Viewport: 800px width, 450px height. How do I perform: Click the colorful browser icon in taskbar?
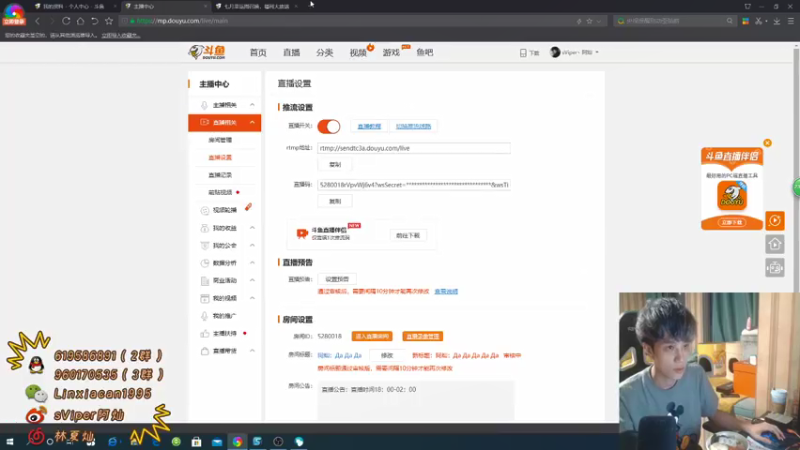click(237, 441)
